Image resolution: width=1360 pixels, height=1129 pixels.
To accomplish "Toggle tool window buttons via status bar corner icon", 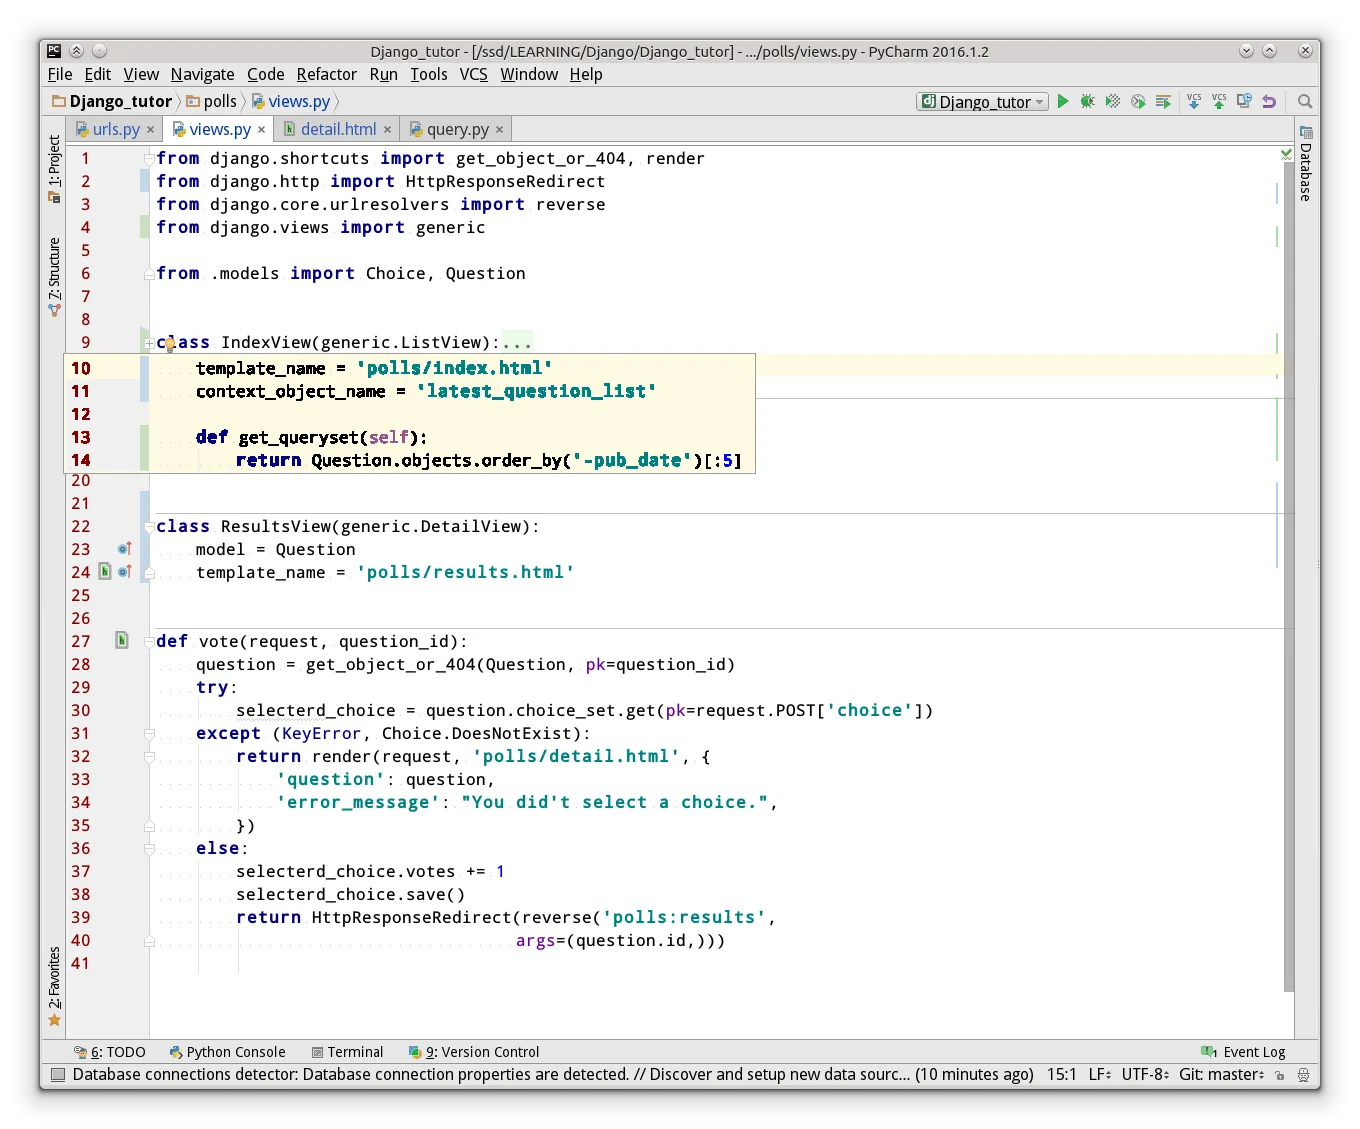I will click(x=58, y=1075).
